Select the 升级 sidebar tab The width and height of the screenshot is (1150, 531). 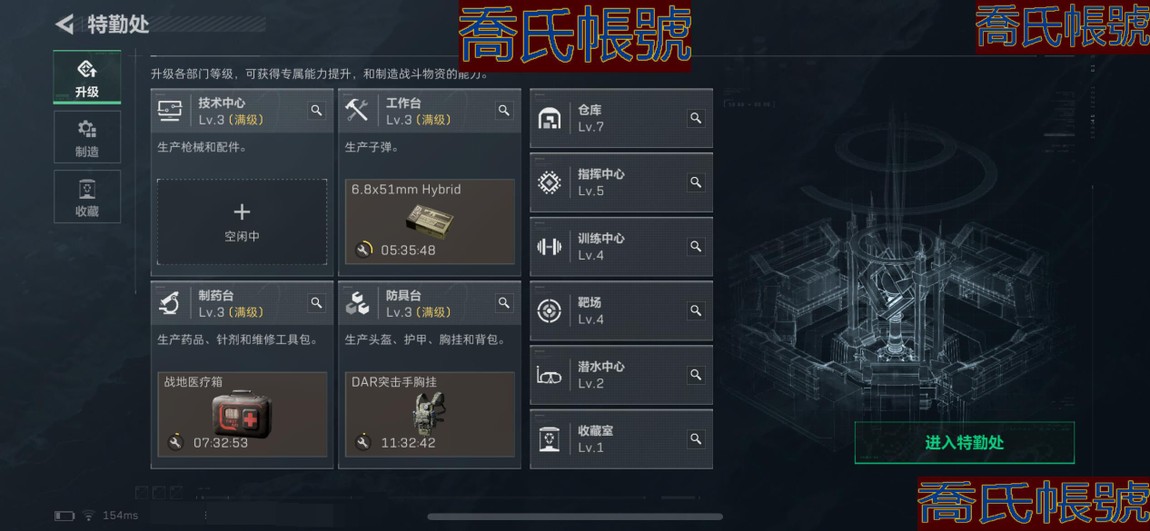click(x=87, y=77)
